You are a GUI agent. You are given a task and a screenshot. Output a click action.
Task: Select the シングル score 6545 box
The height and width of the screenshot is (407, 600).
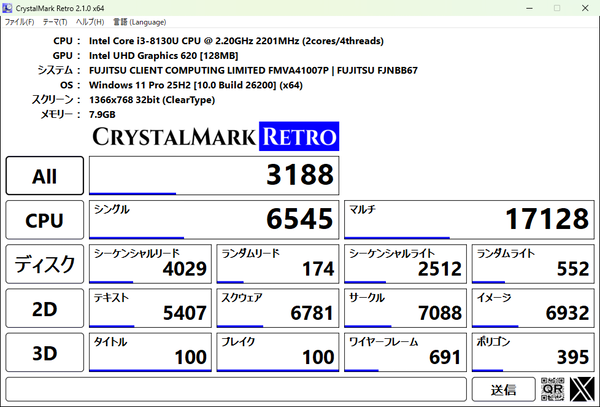pyautogui.click(x=214, y=220)
